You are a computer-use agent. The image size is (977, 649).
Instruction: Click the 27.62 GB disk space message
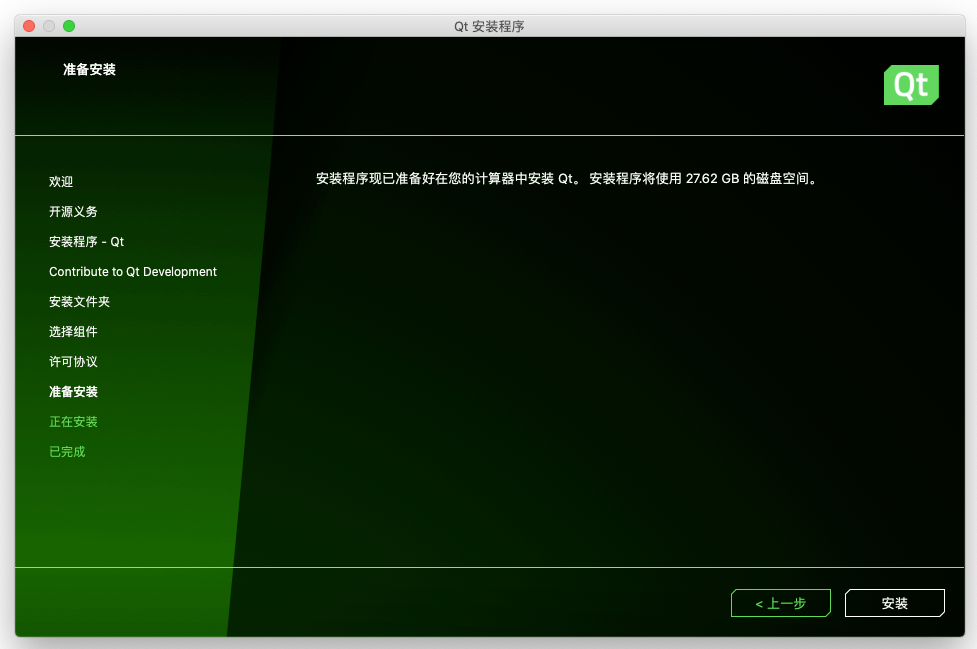coord(566,179)
